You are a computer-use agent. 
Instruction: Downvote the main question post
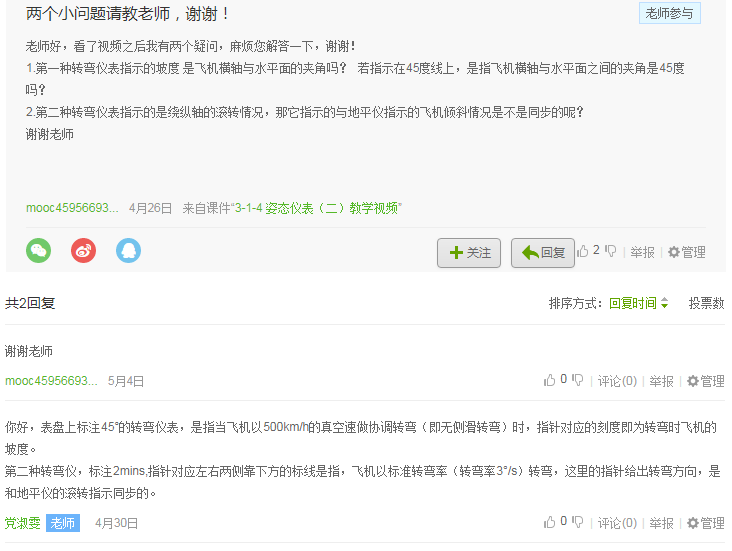click(x=610, y=251)
